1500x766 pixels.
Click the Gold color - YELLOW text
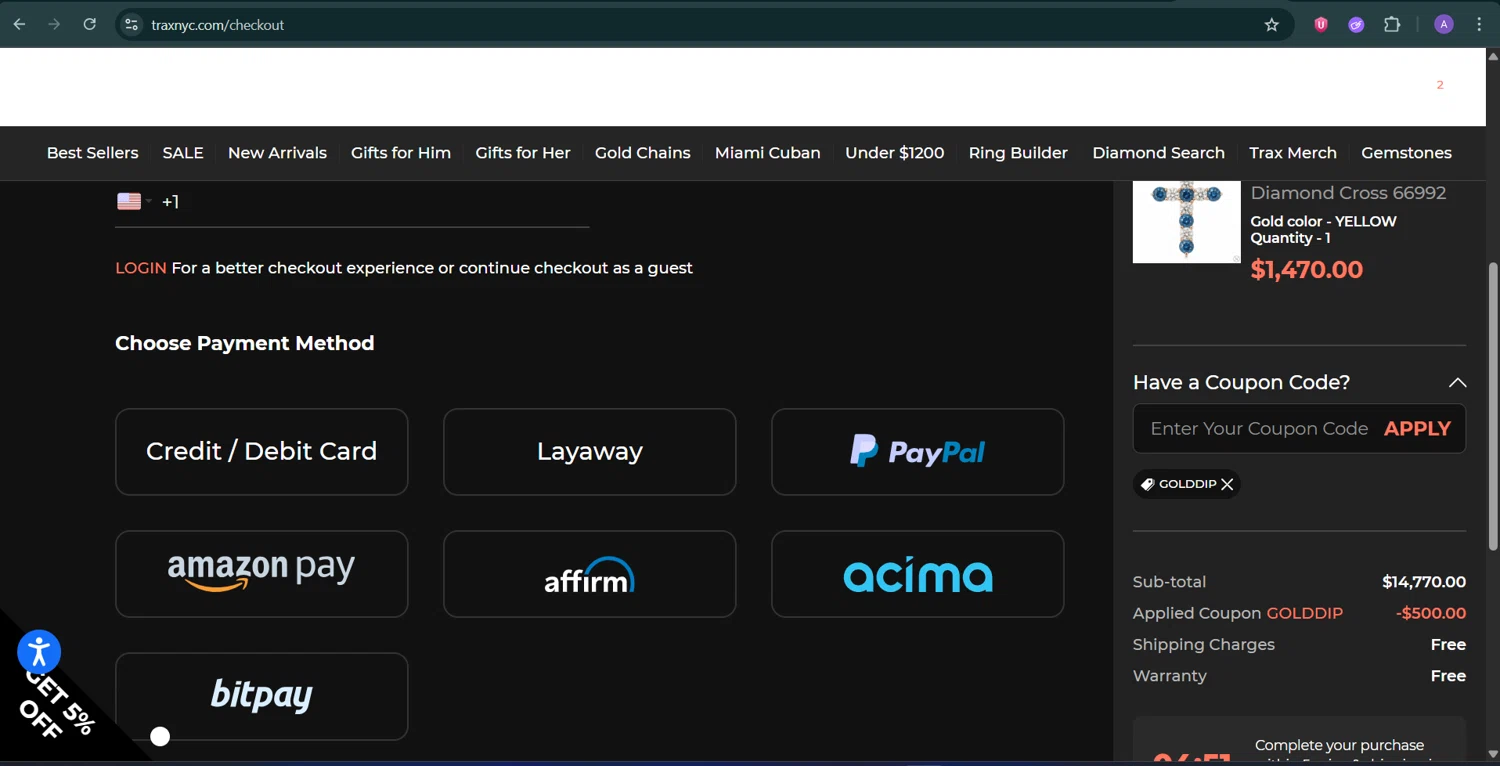[1323, 222]
